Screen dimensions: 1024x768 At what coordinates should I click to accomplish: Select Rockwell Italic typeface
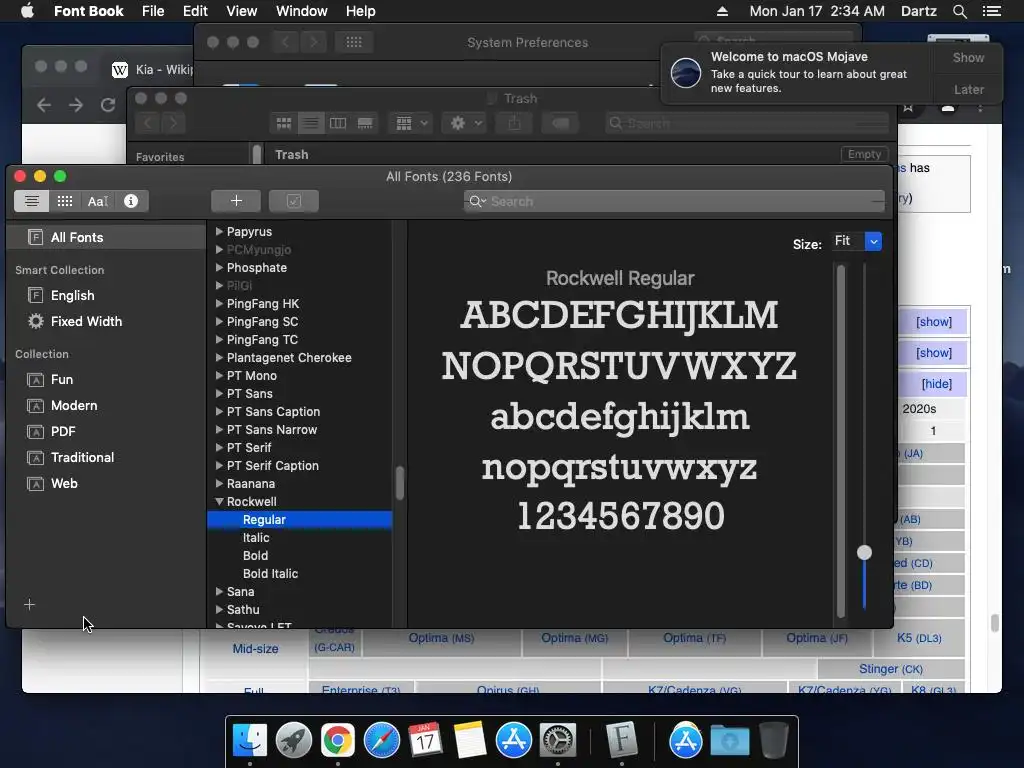[256, 537]
